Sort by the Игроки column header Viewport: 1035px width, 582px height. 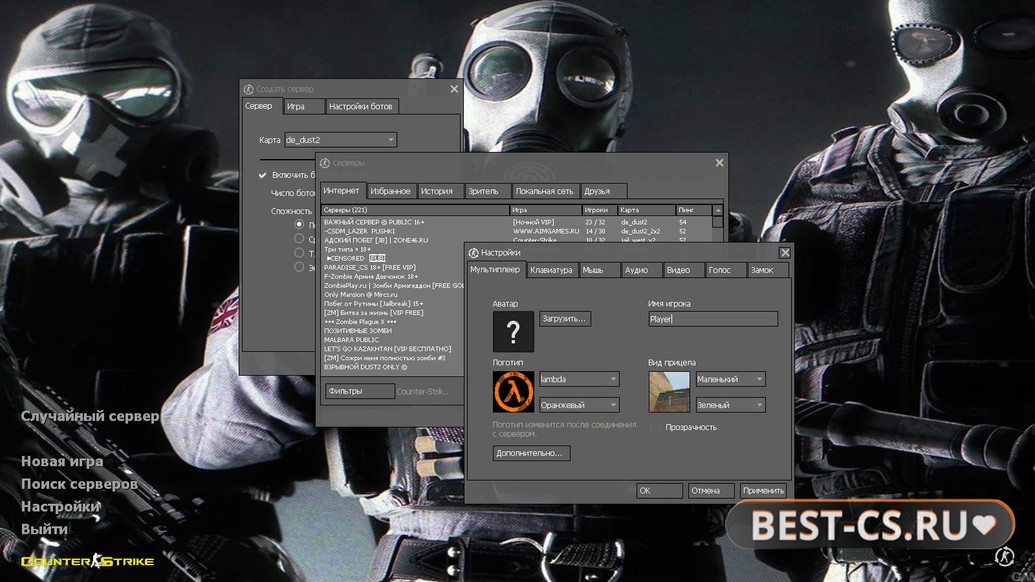click(599, 210)
